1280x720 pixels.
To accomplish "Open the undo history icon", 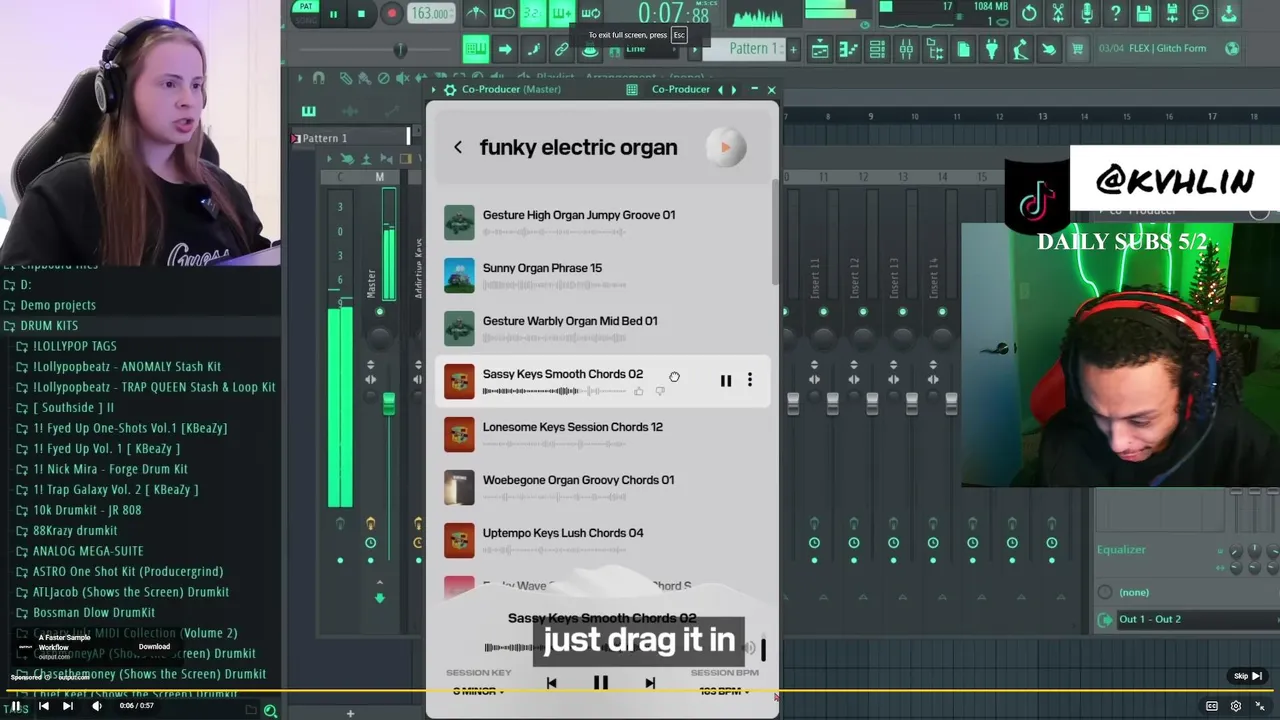I will point(1029,13).
